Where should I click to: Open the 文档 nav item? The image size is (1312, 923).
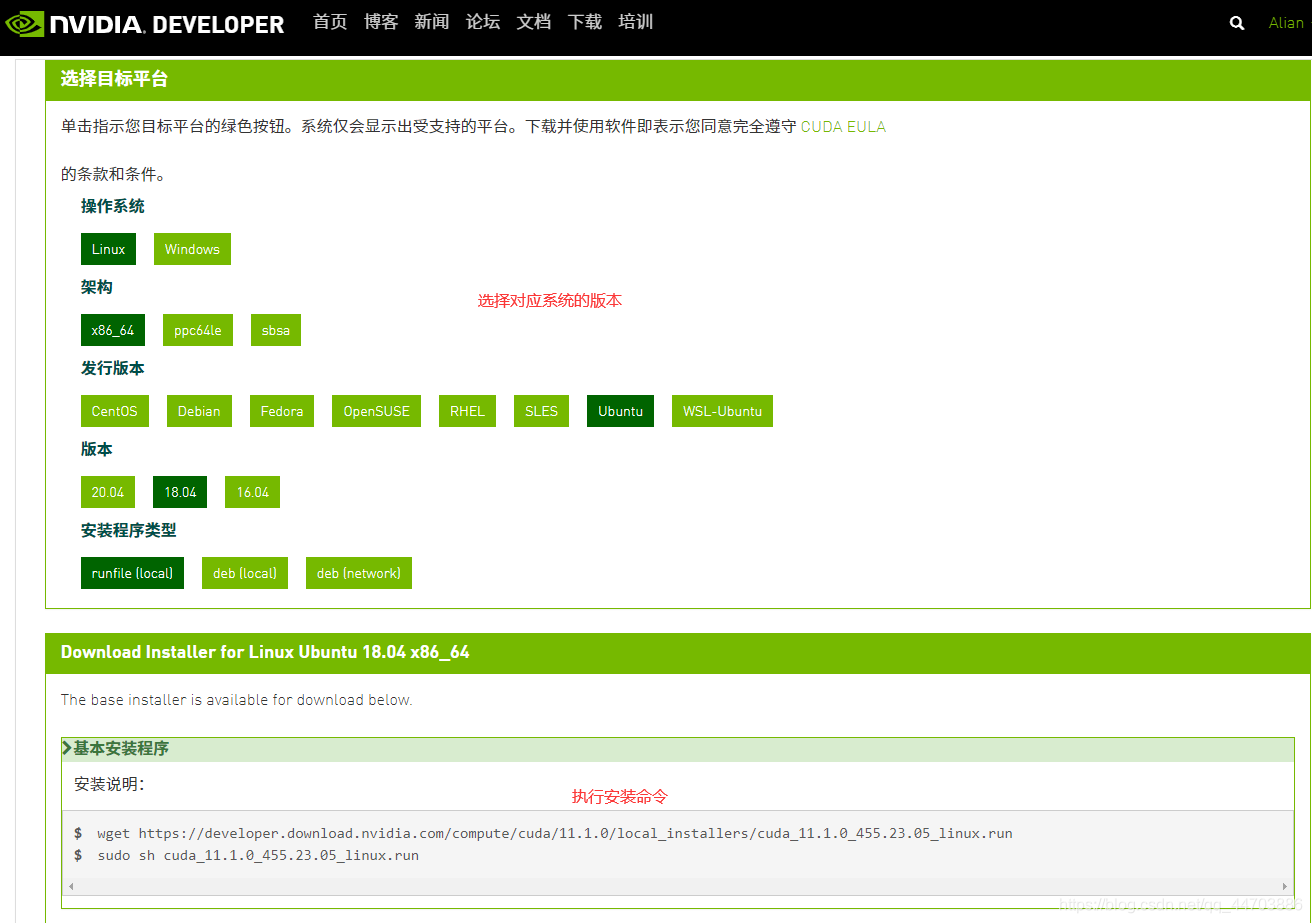pos(534,22)
